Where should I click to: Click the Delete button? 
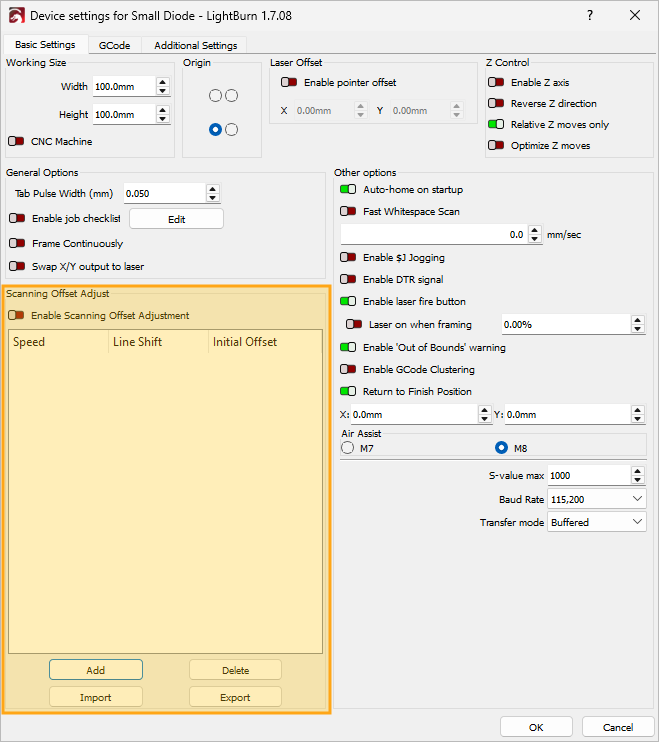click(236, 670)
